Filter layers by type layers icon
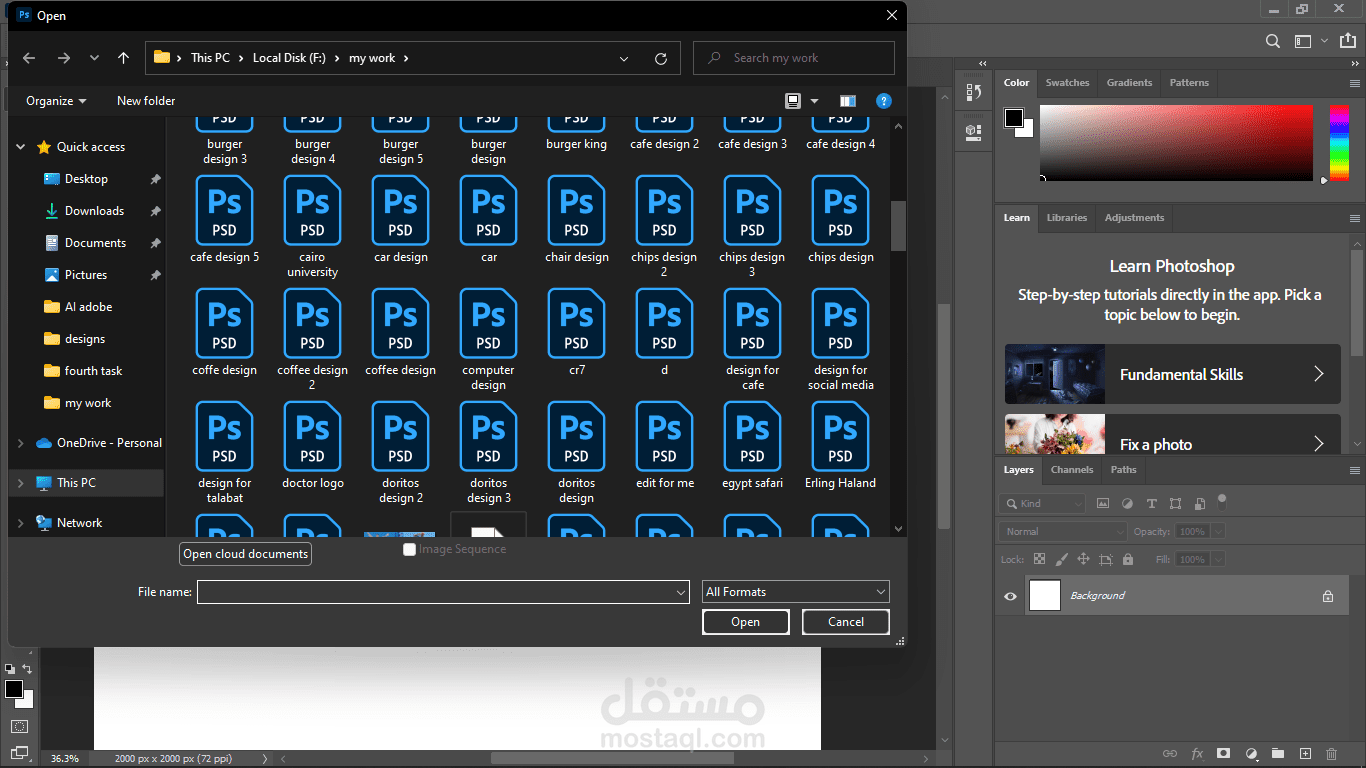Viewport: 1366px width, 768px height. tap(1151, 504)
